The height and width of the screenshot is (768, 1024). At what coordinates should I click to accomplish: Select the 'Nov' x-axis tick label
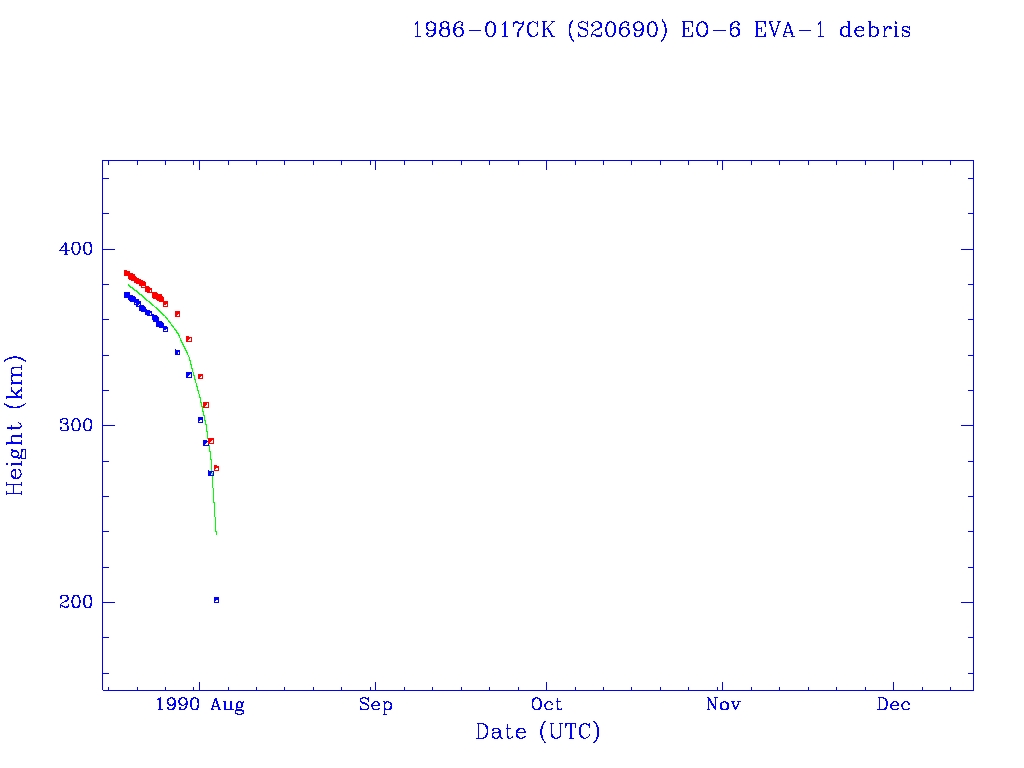[x=722, y=705]
